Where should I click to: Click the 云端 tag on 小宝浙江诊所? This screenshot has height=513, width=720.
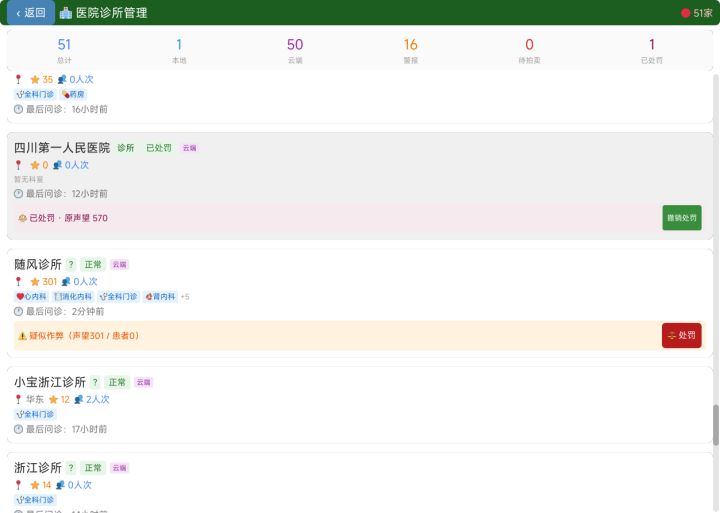point(144,382)
